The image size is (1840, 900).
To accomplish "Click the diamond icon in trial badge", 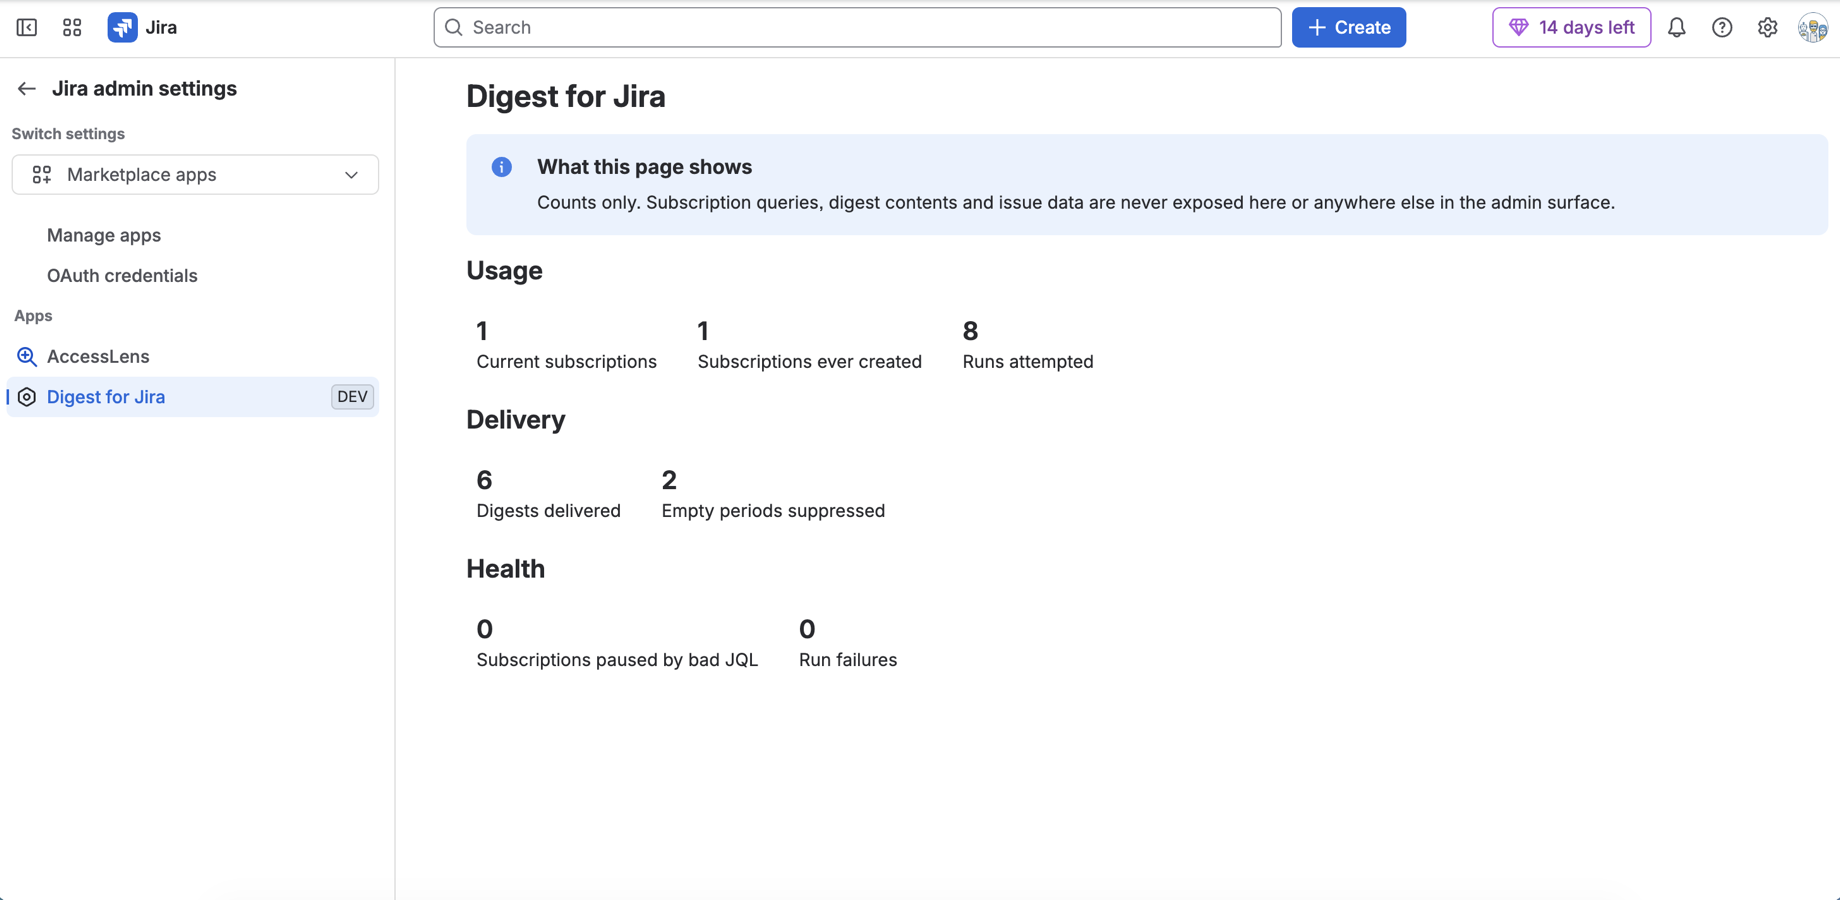I will tap(1518, 27).
